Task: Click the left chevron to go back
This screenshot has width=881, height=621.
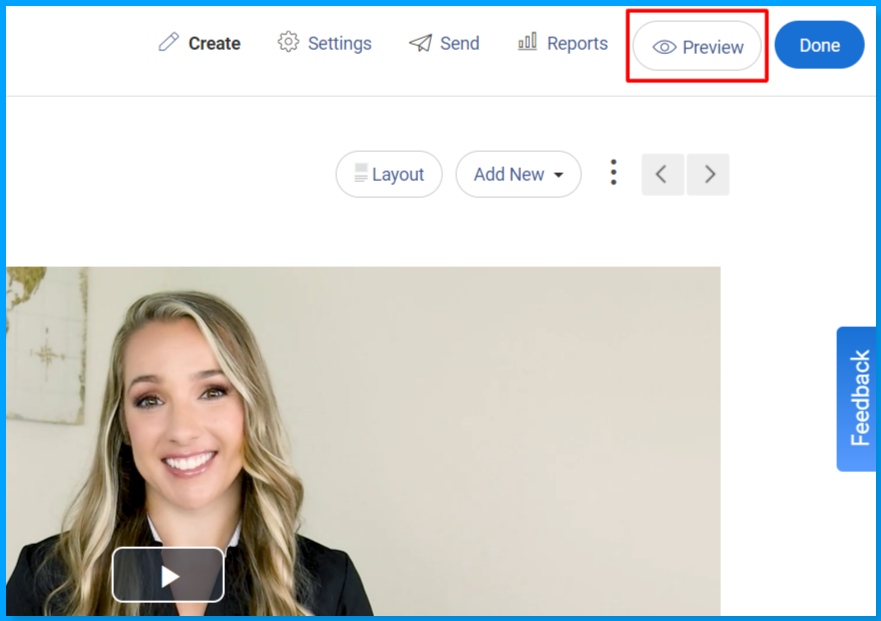Action: (662, 174)
